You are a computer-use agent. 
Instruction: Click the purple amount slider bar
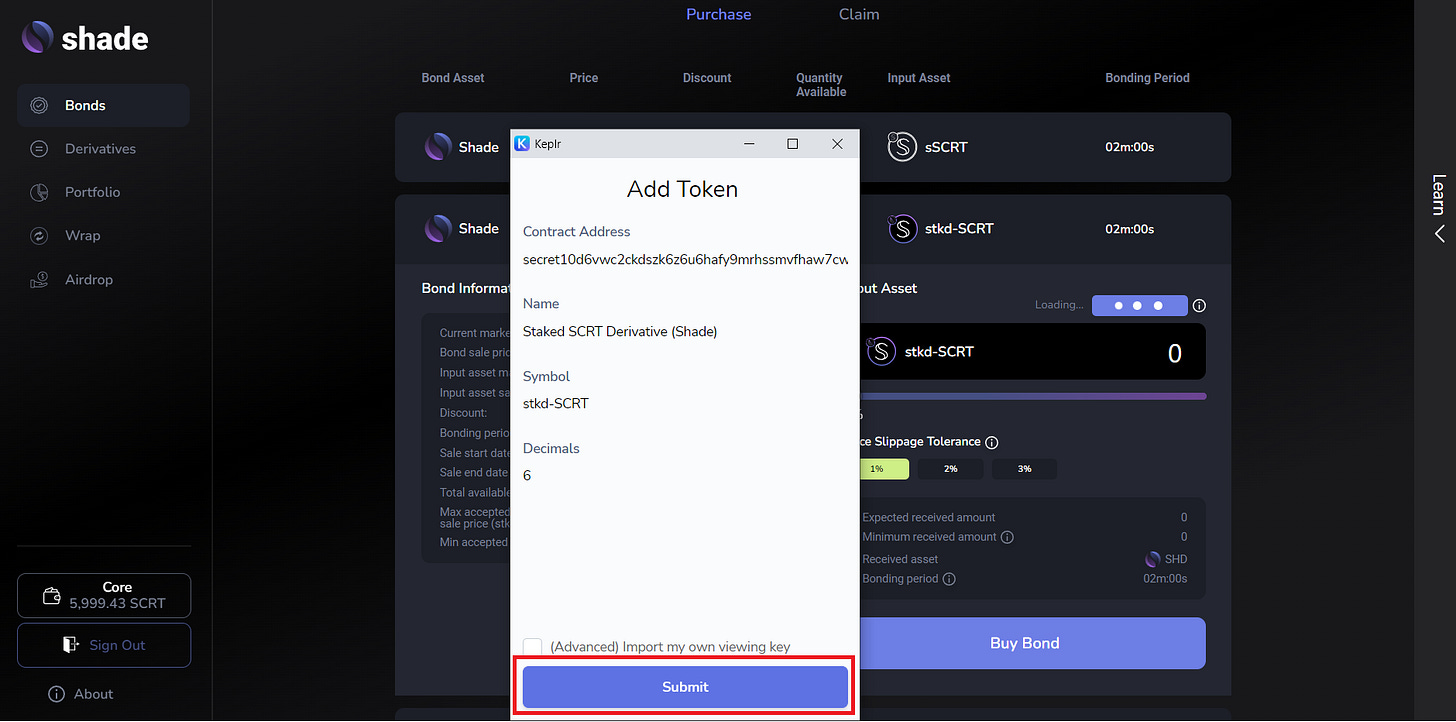(x=1033, y=396)
